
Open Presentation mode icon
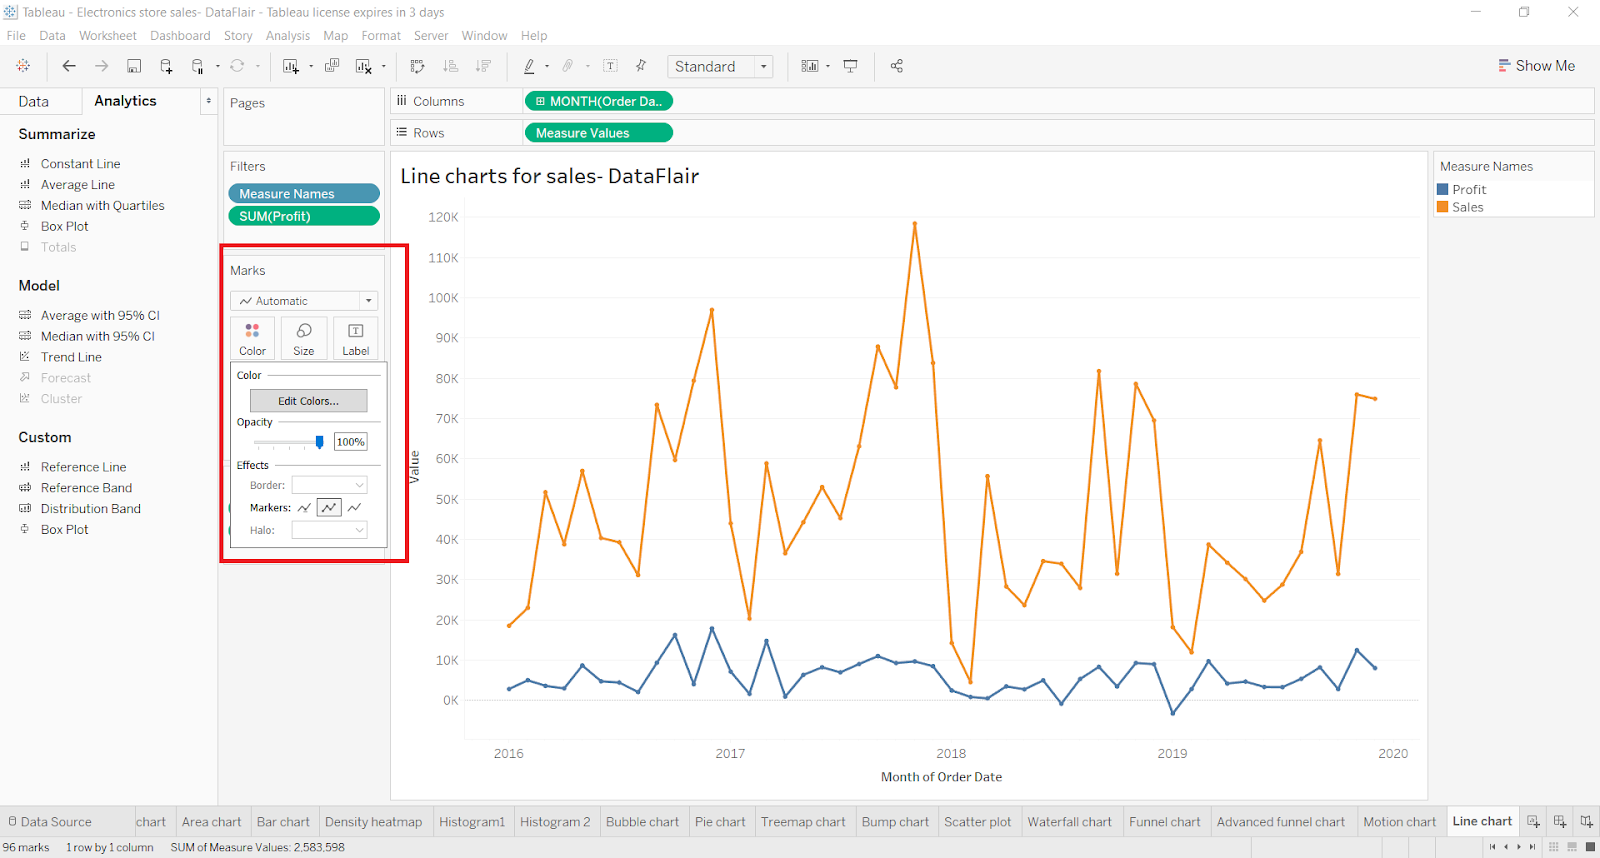(x=851, y=66)
